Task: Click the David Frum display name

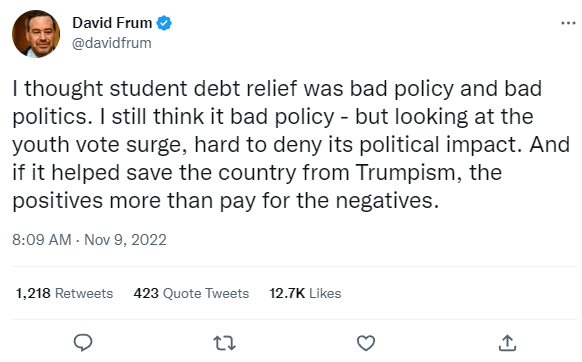Action: click(x=112, y=23)
